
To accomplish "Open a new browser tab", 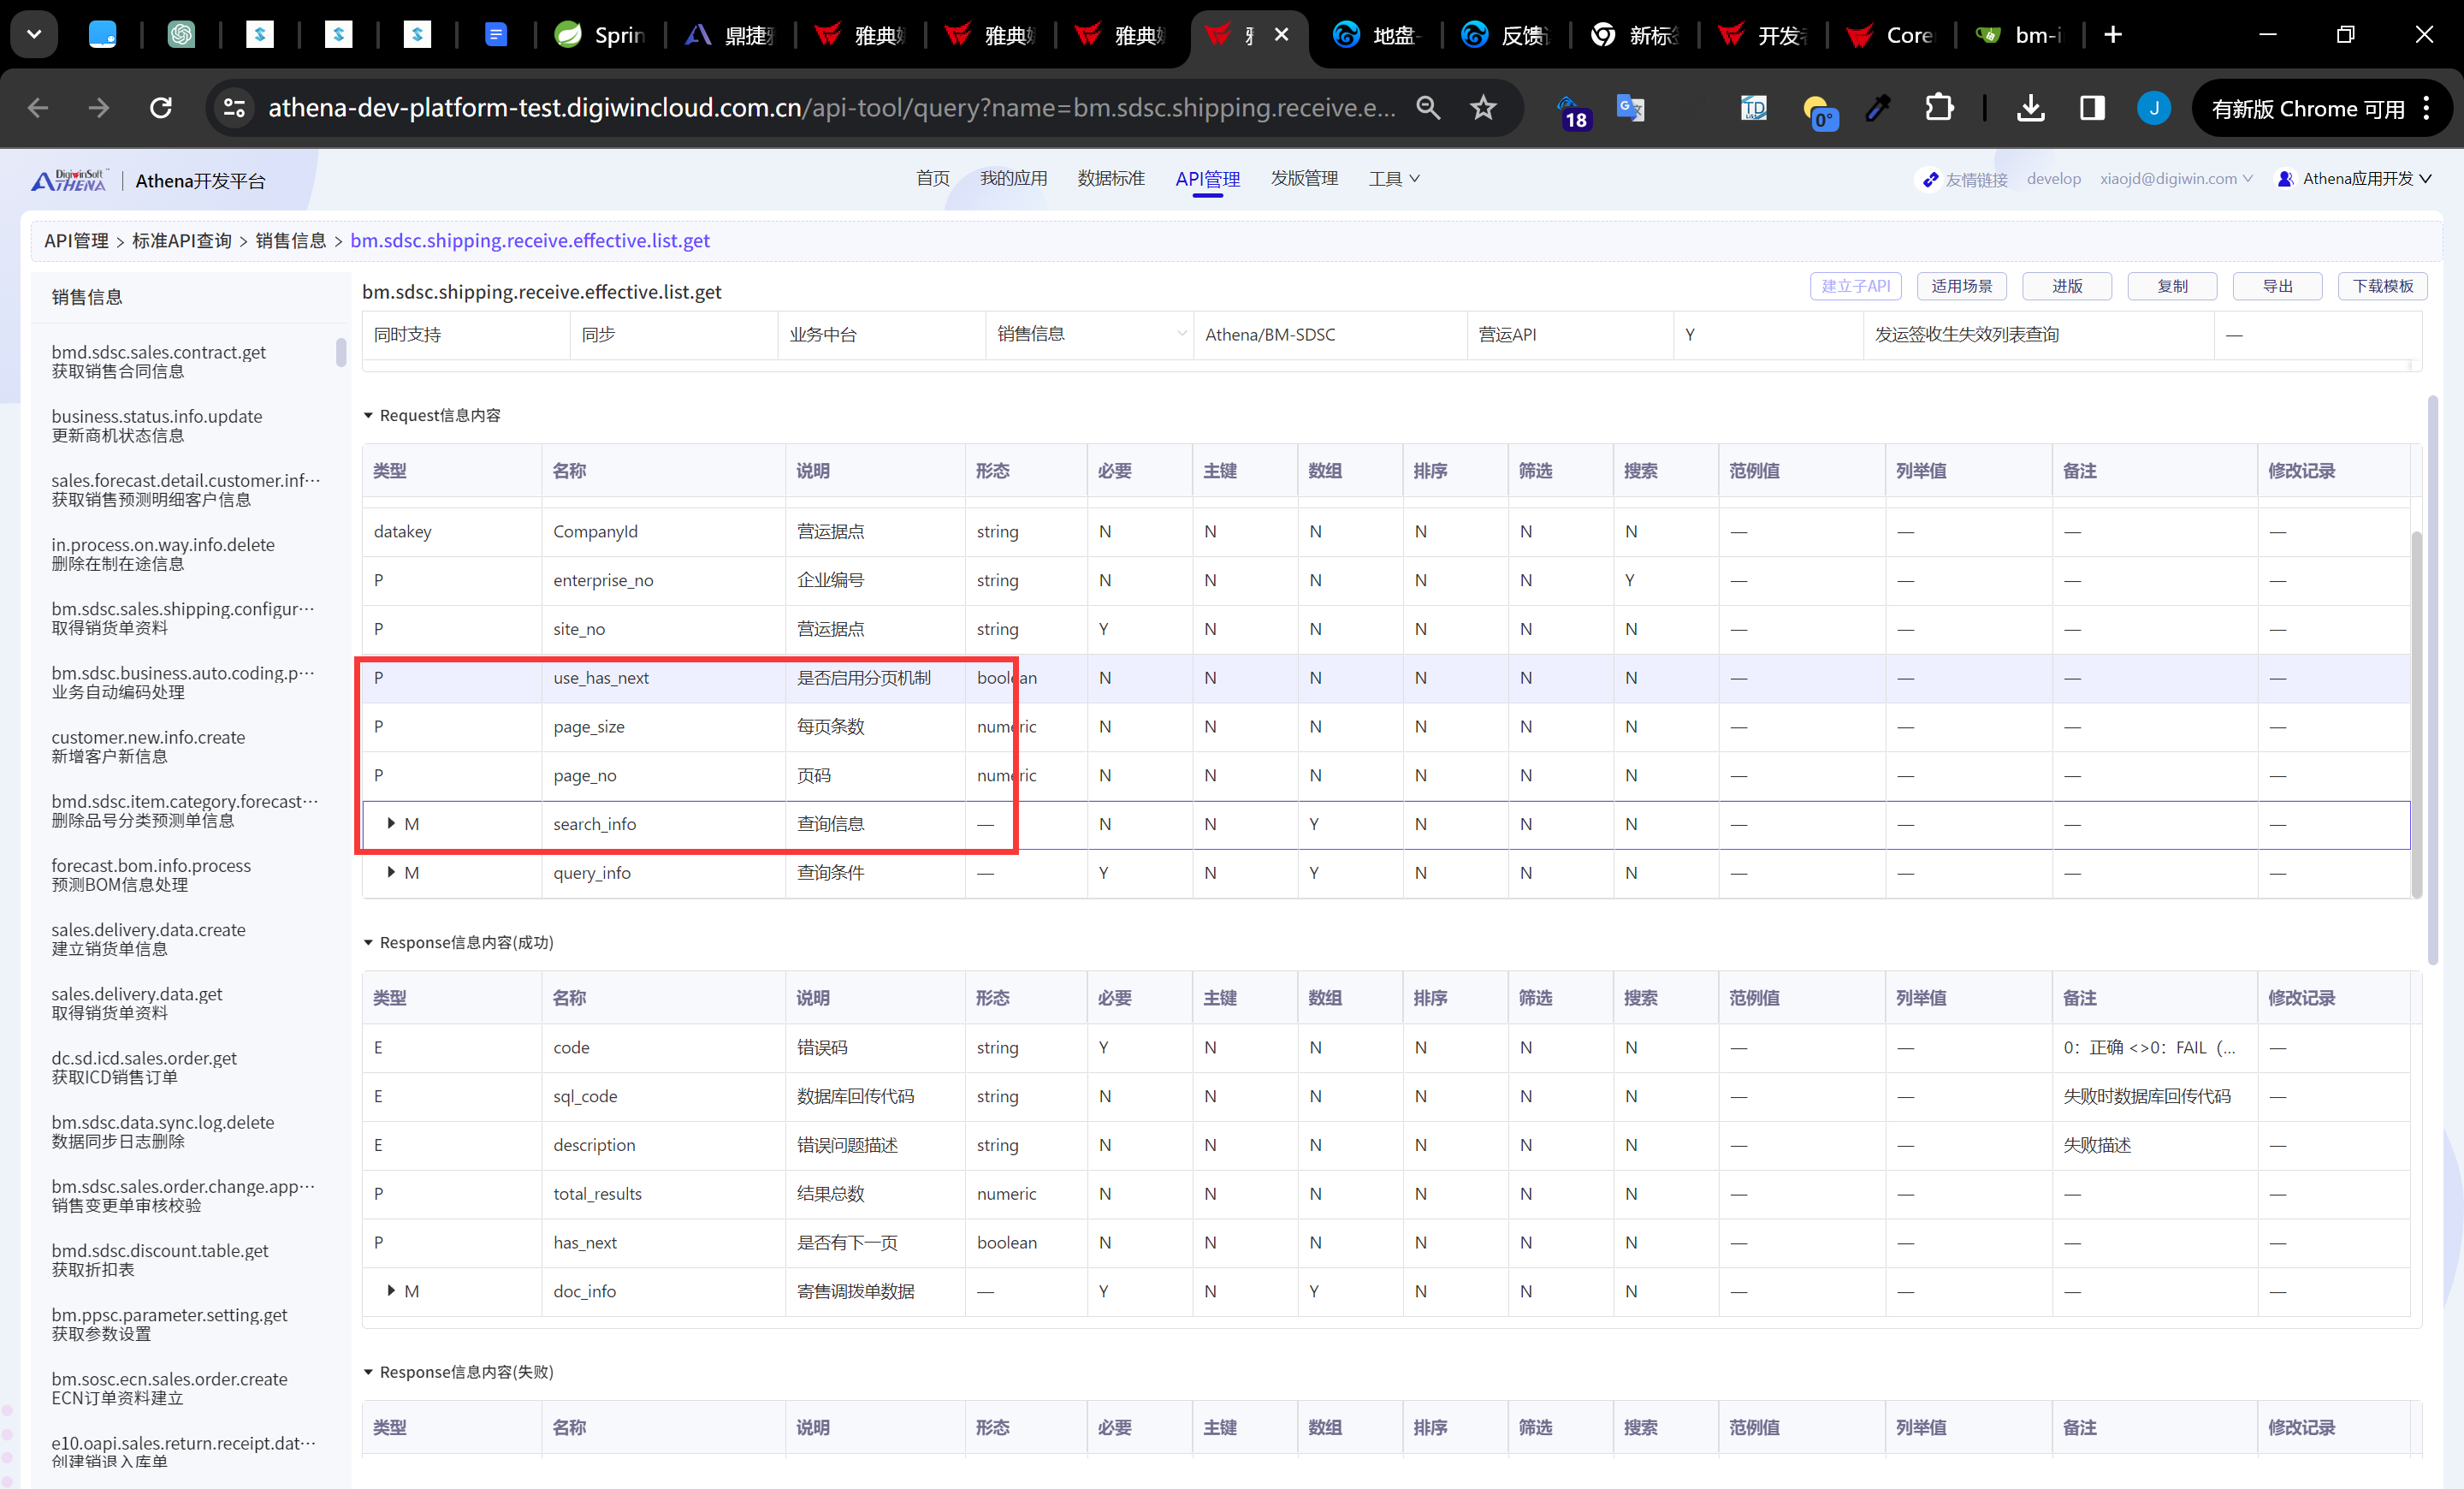I will (x=2112, y=35).
